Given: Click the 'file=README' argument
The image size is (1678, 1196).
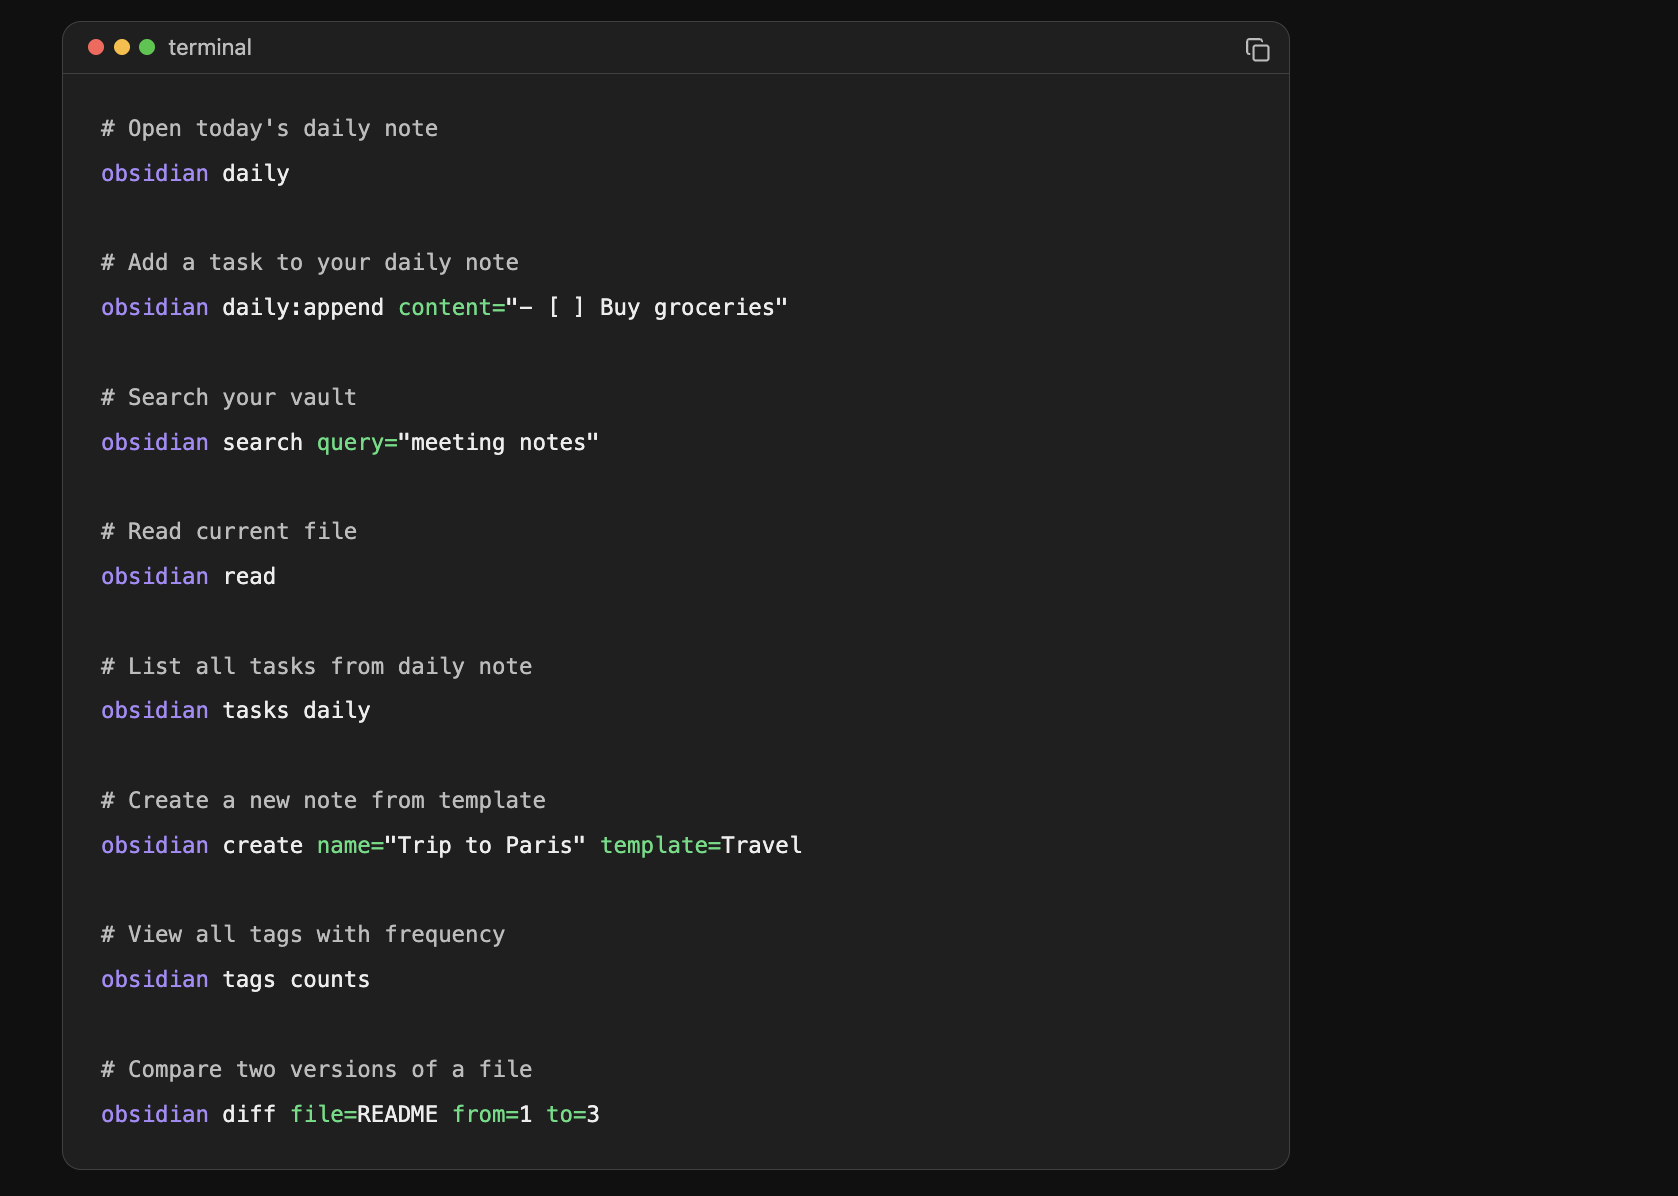Looking at the screenshot, I should pyautogui.click(x=364, y=1114).
